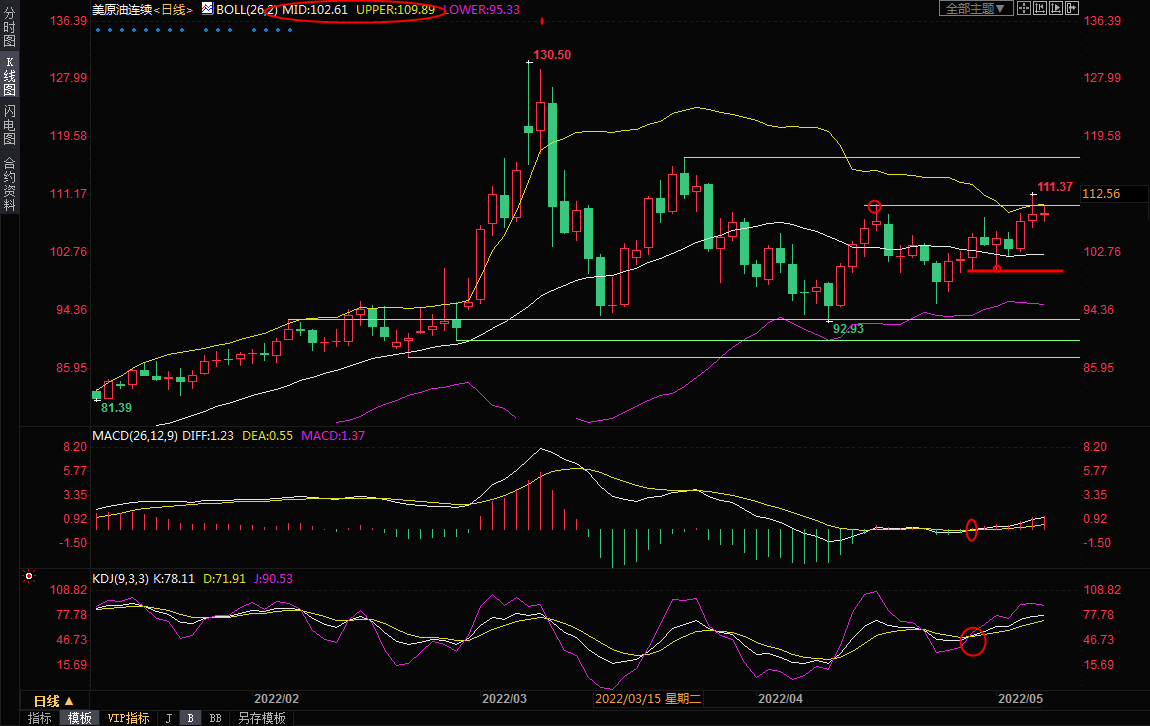Open the 合约资料 sidebar panel
The width and height of the screenshot is (1150, 726).
(9, 184)
